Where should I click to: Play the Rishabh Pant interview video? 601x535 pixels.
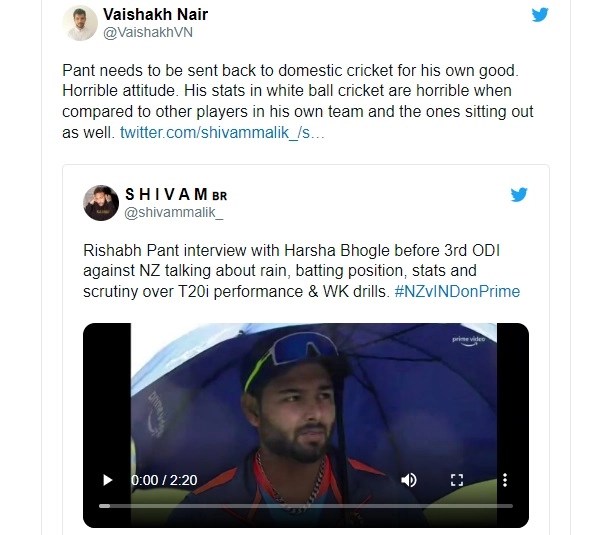(x=108, y=480)
